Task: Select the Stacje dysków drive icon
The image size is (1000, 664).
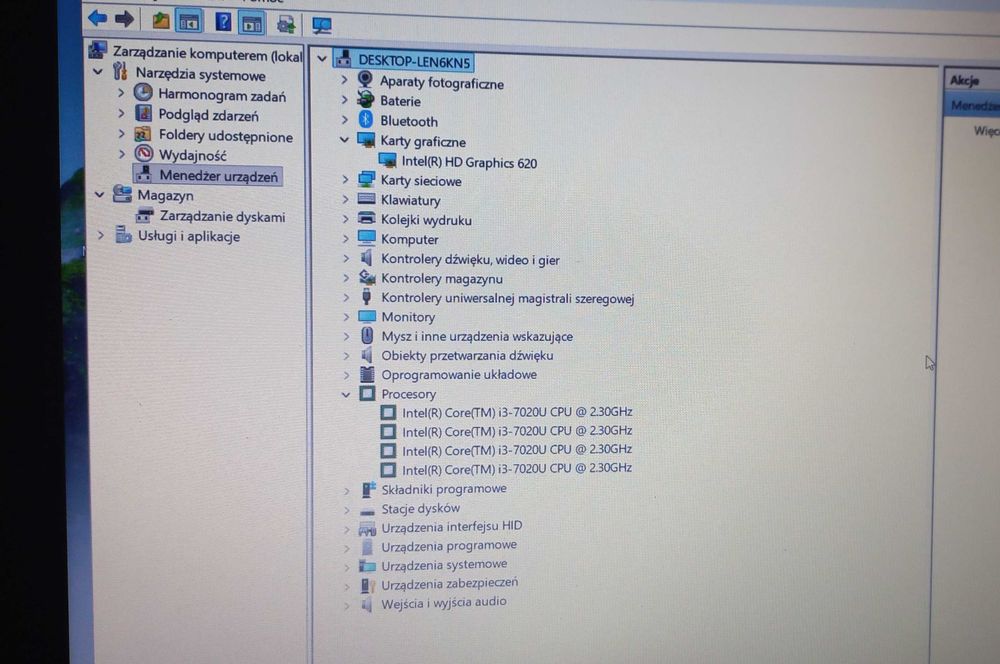Action: (x=367, y=510)
